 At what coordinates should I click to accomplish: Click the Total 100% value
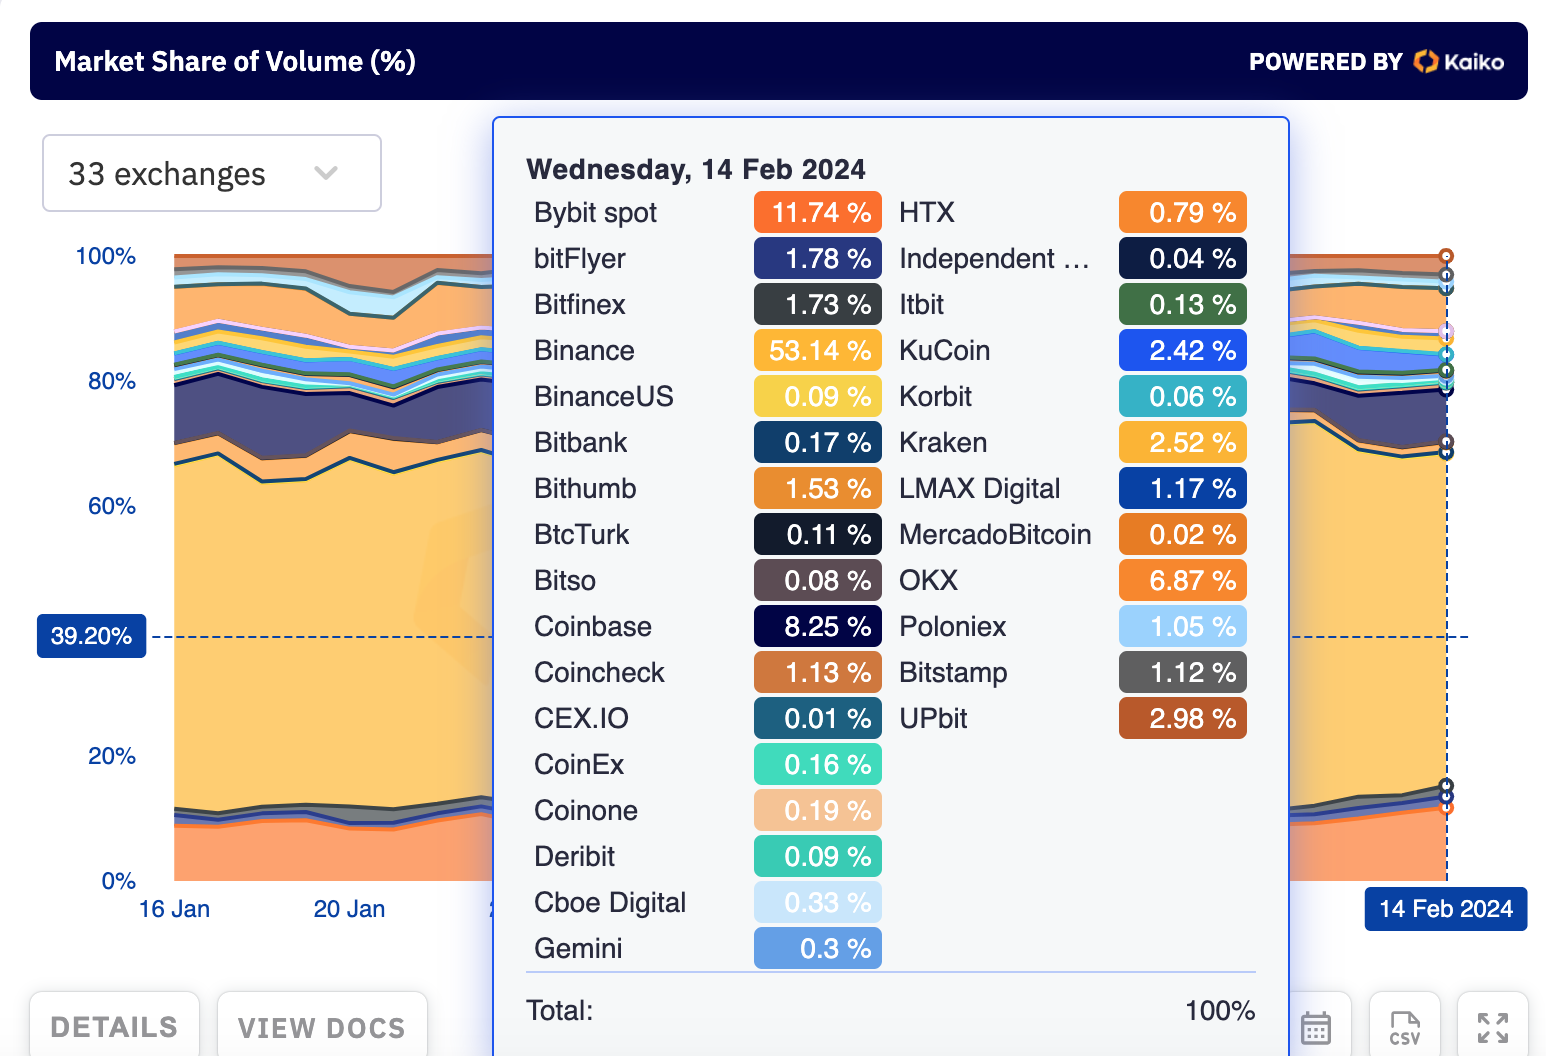tap(1219, 1011)
